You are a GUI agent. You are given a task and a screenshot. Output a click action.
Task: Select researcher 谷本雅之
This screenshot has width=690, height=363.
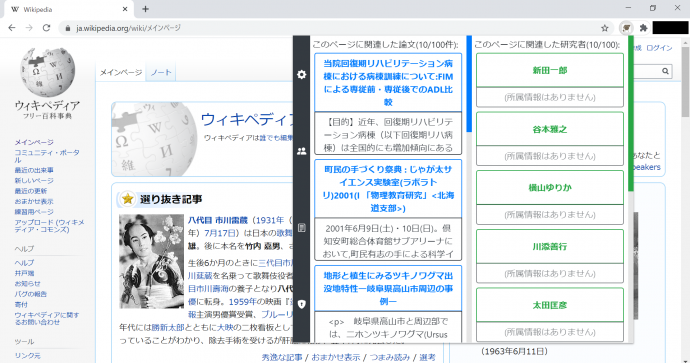550,129
